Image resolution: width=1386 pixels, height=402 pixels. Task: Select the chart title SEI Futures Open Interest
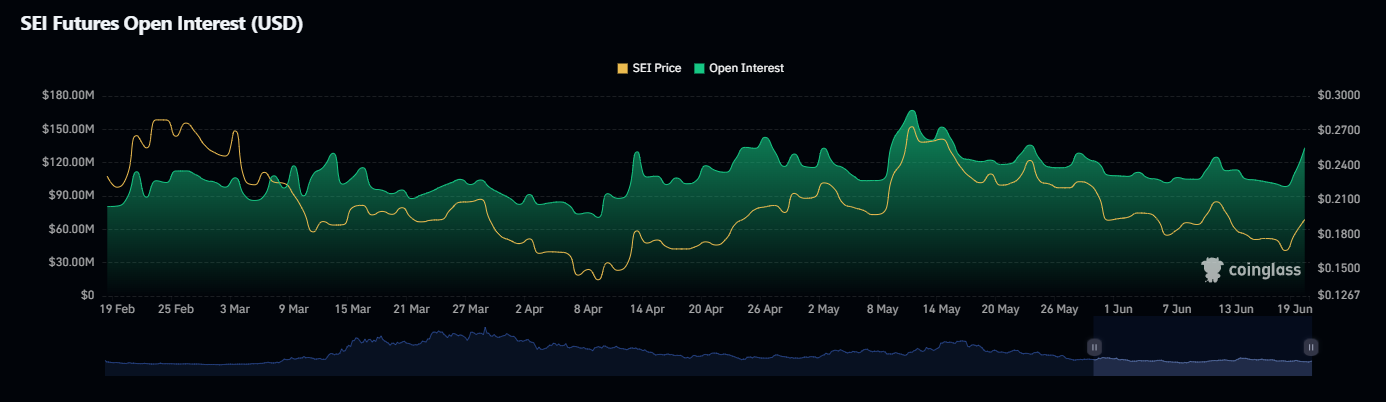pyautogui.click(x=162, y=24)
